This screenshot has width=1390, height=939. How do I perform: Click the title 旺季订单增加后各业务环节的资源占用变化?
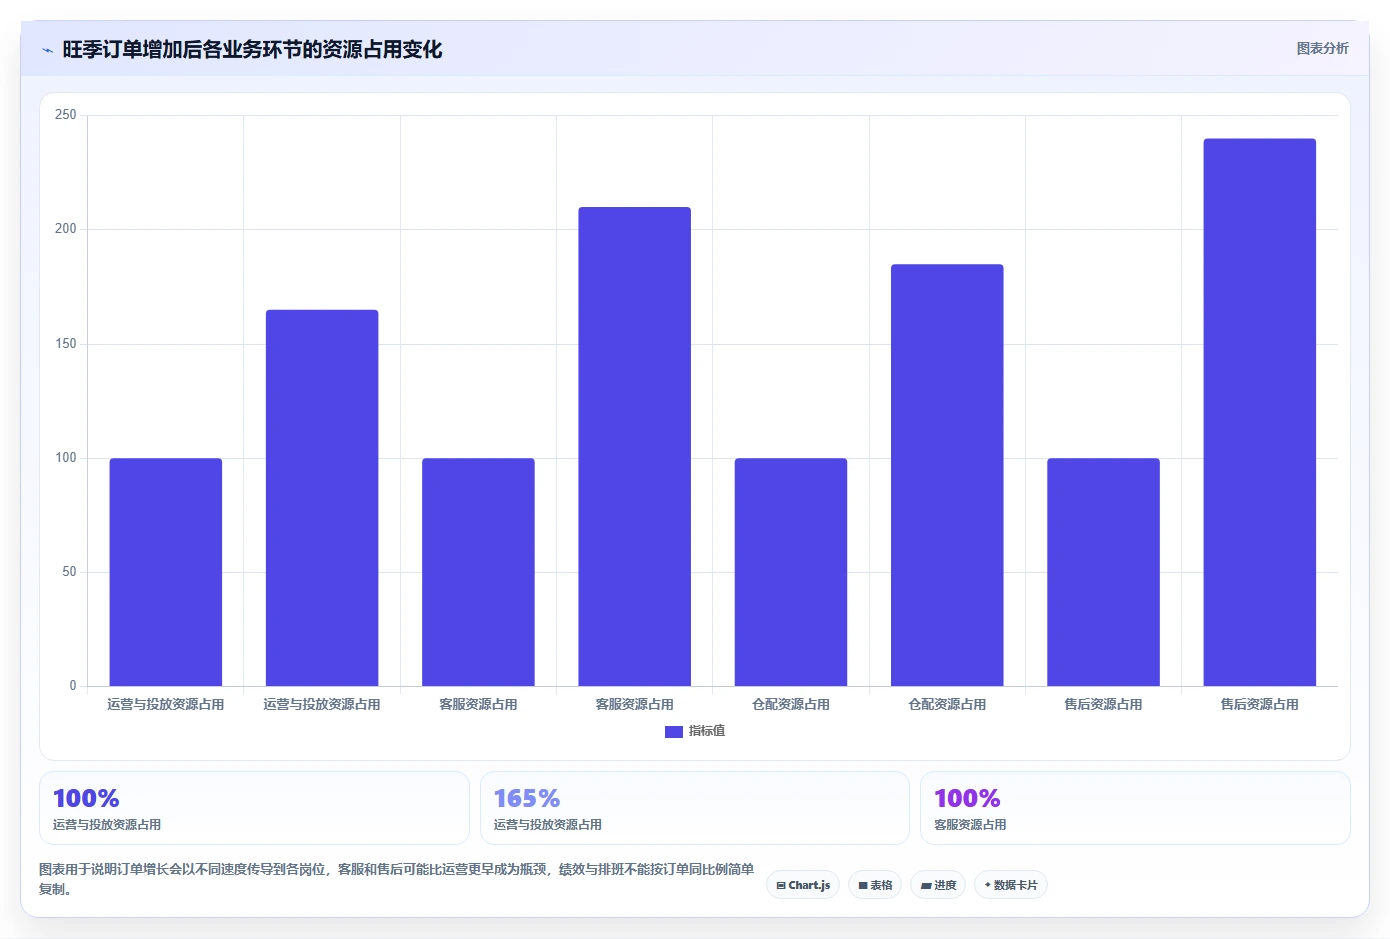(252, 49)
